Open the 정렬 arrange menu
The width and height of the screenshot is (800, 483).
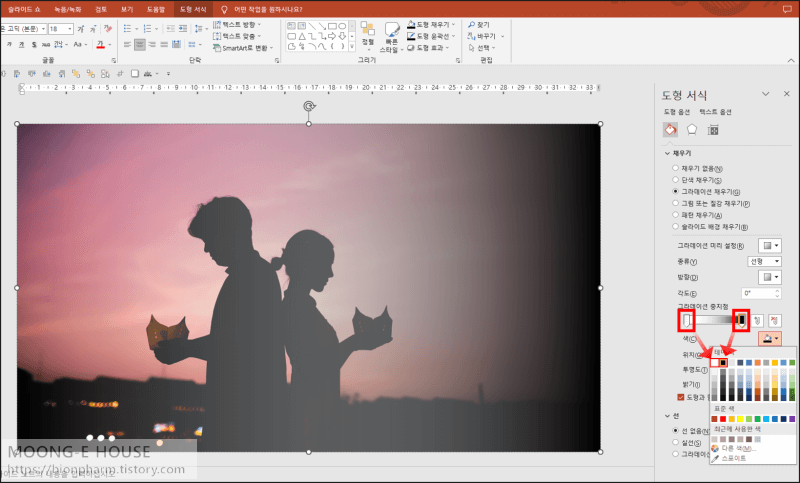[367, 34]
